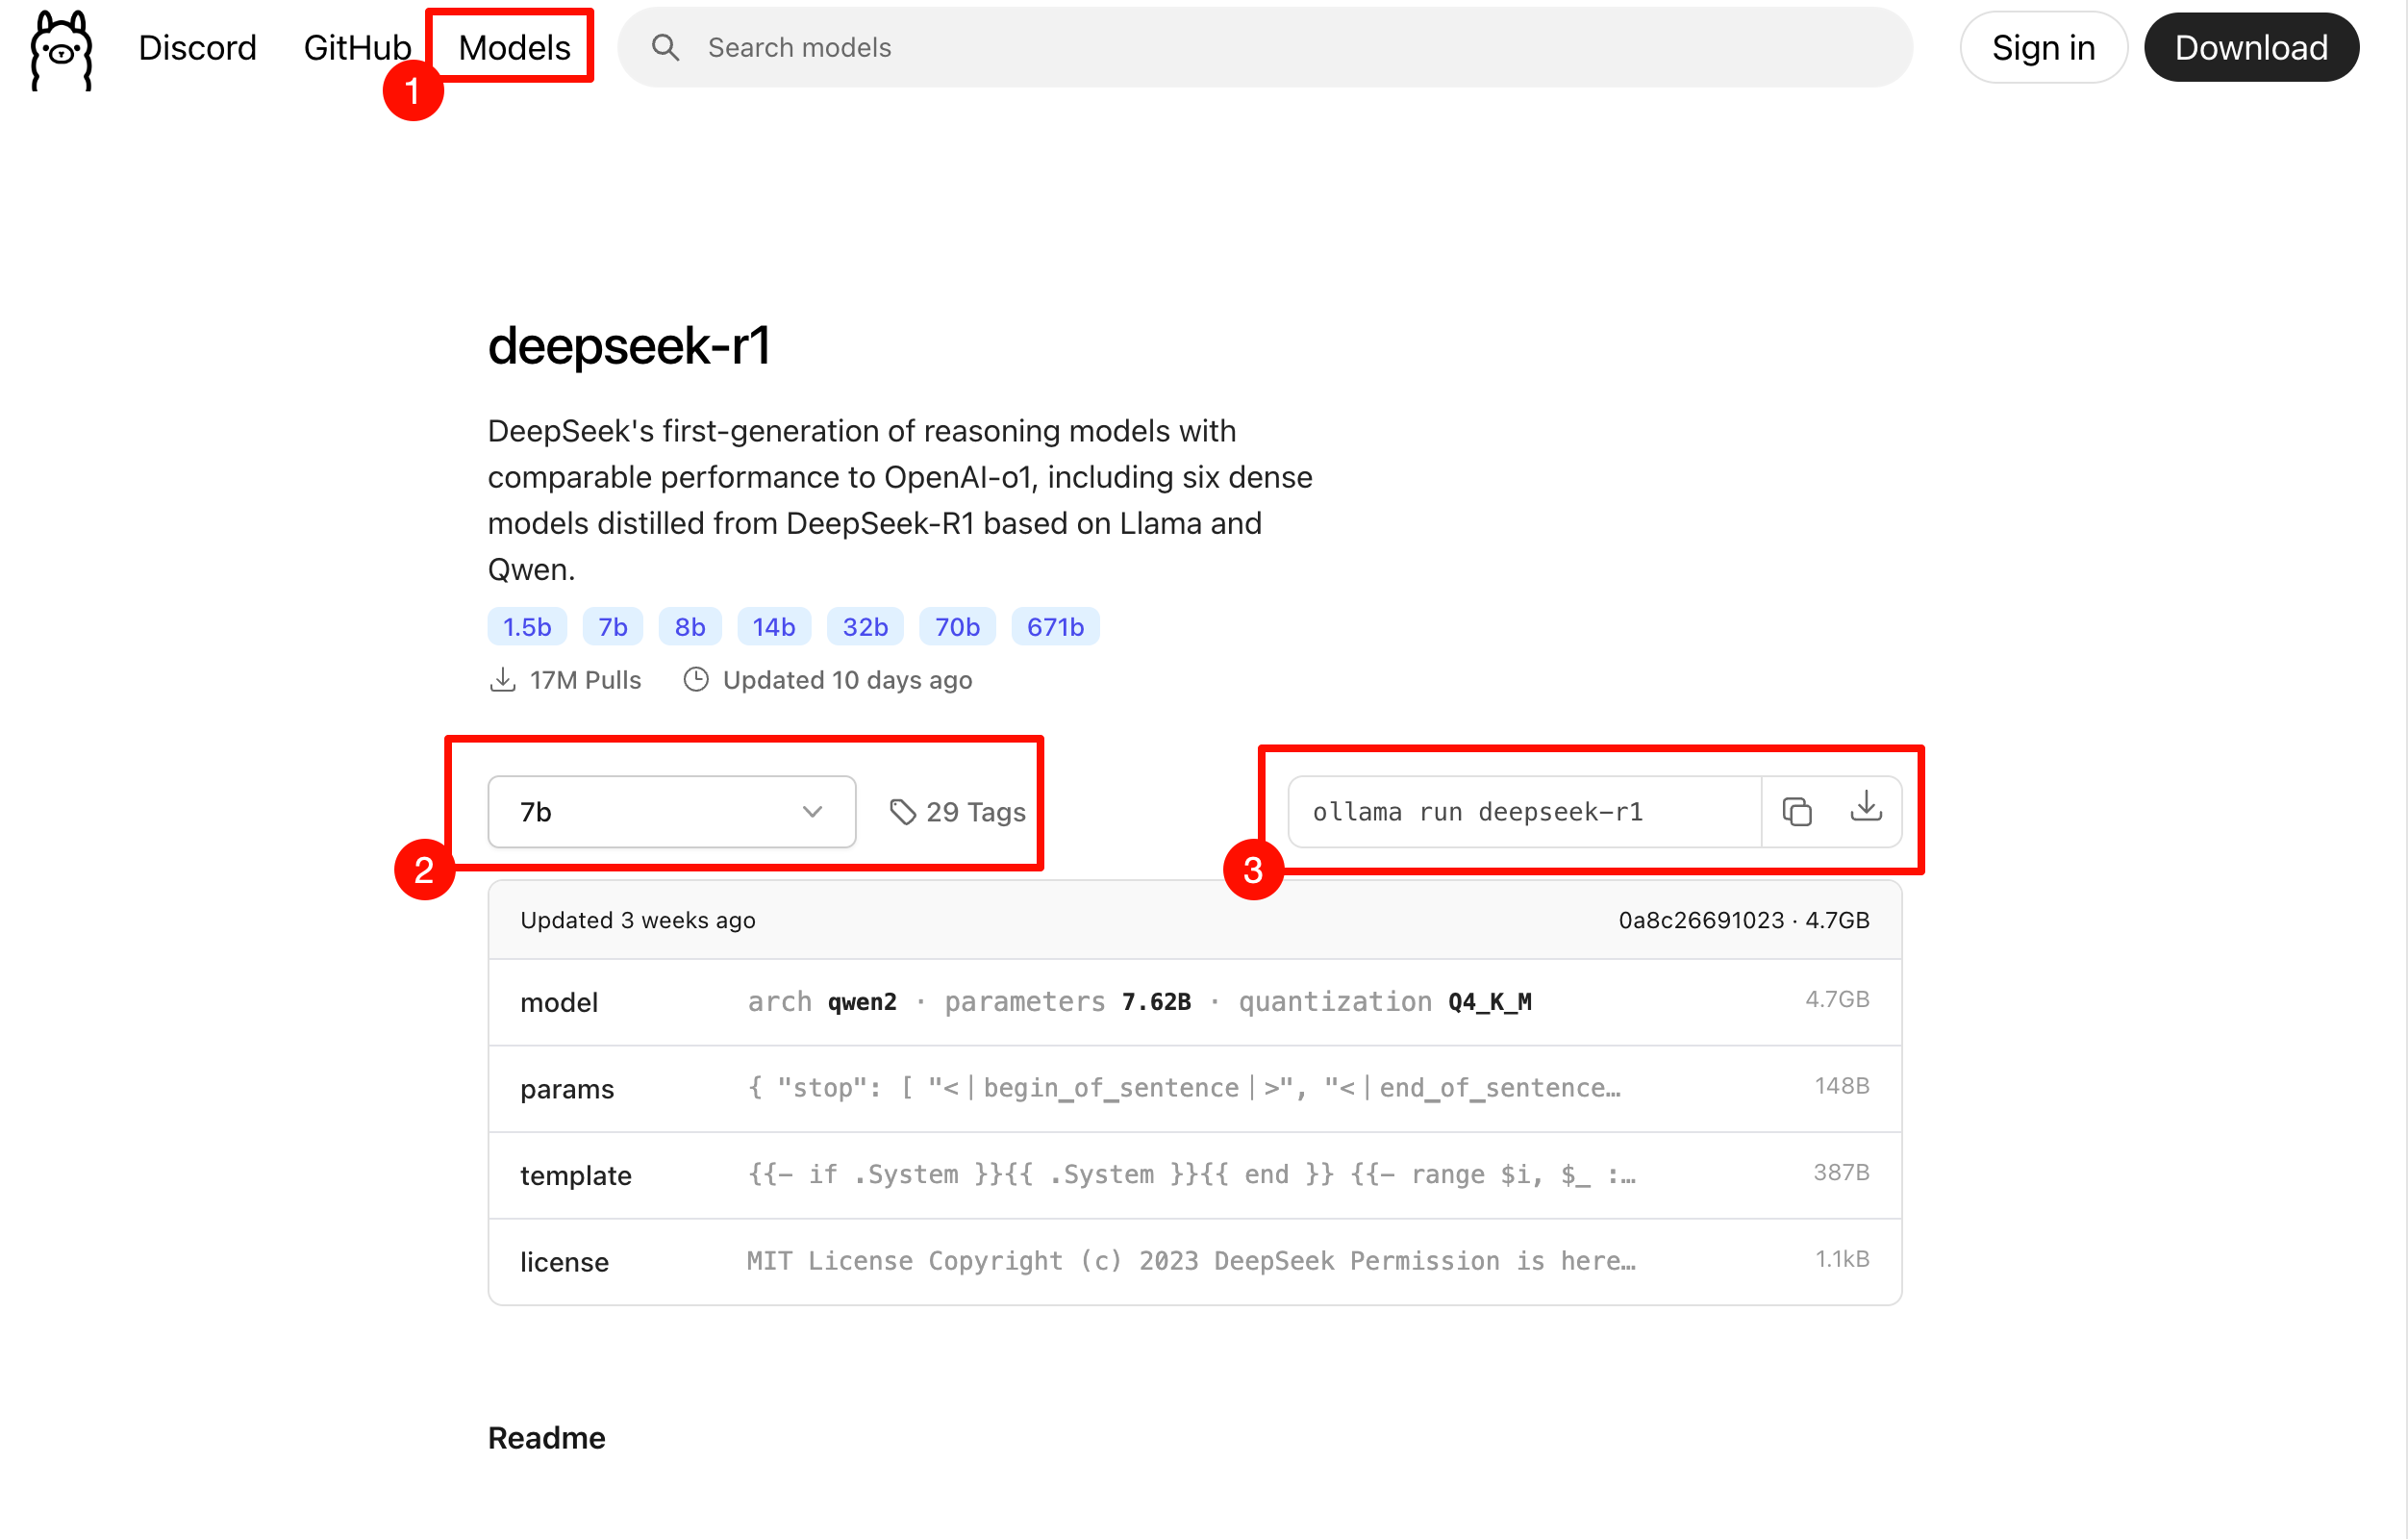View the 29 Tags link
Viewport: 2408px width, 1539px height.
click(x=974, y=812)
